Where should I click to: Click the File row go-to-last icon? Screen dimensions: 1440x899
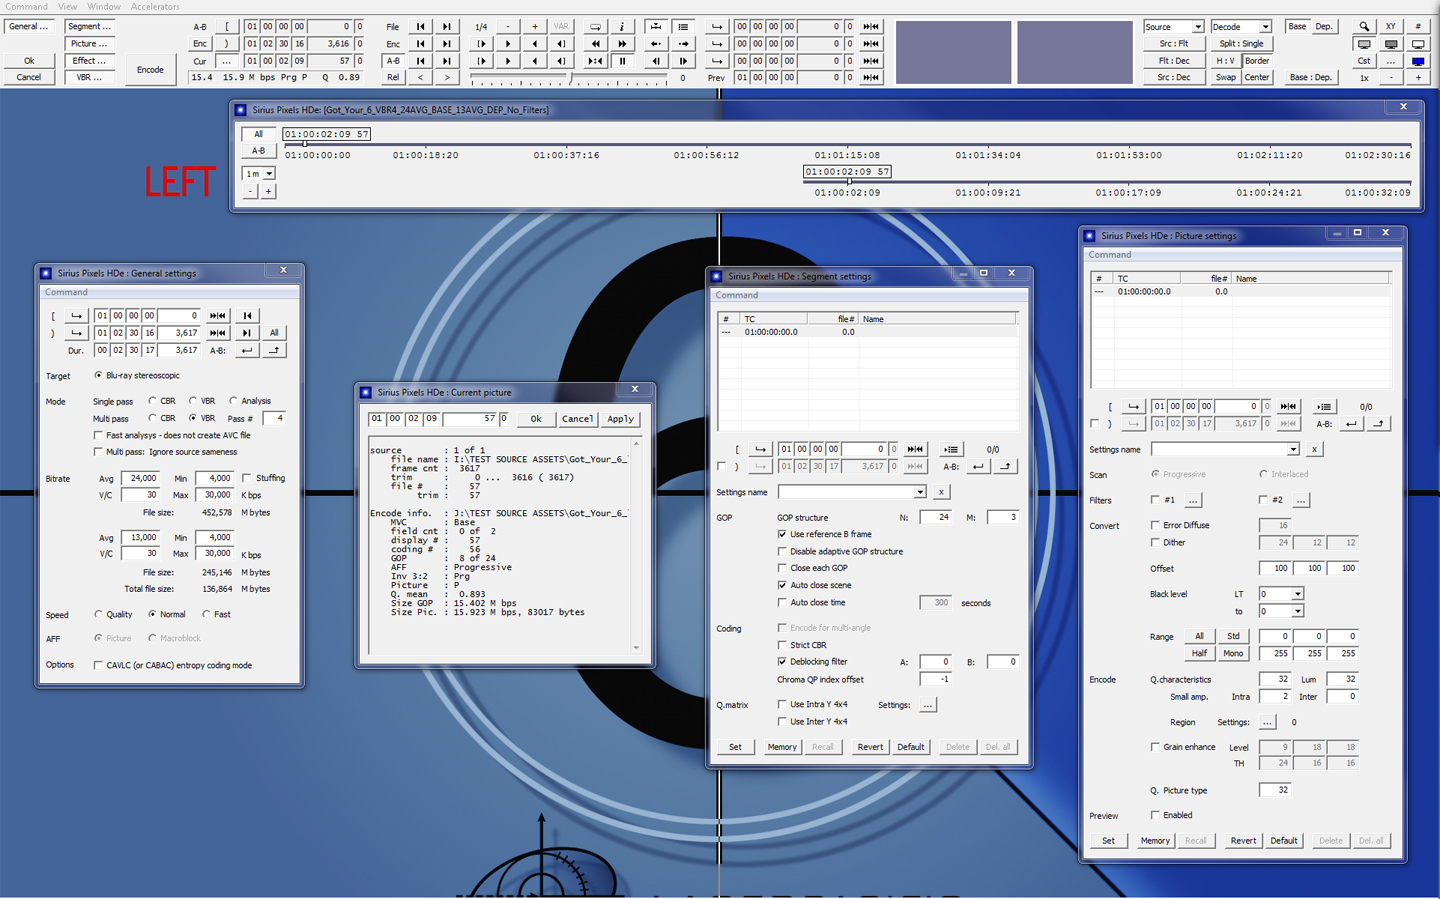click(x=447, y=27)
